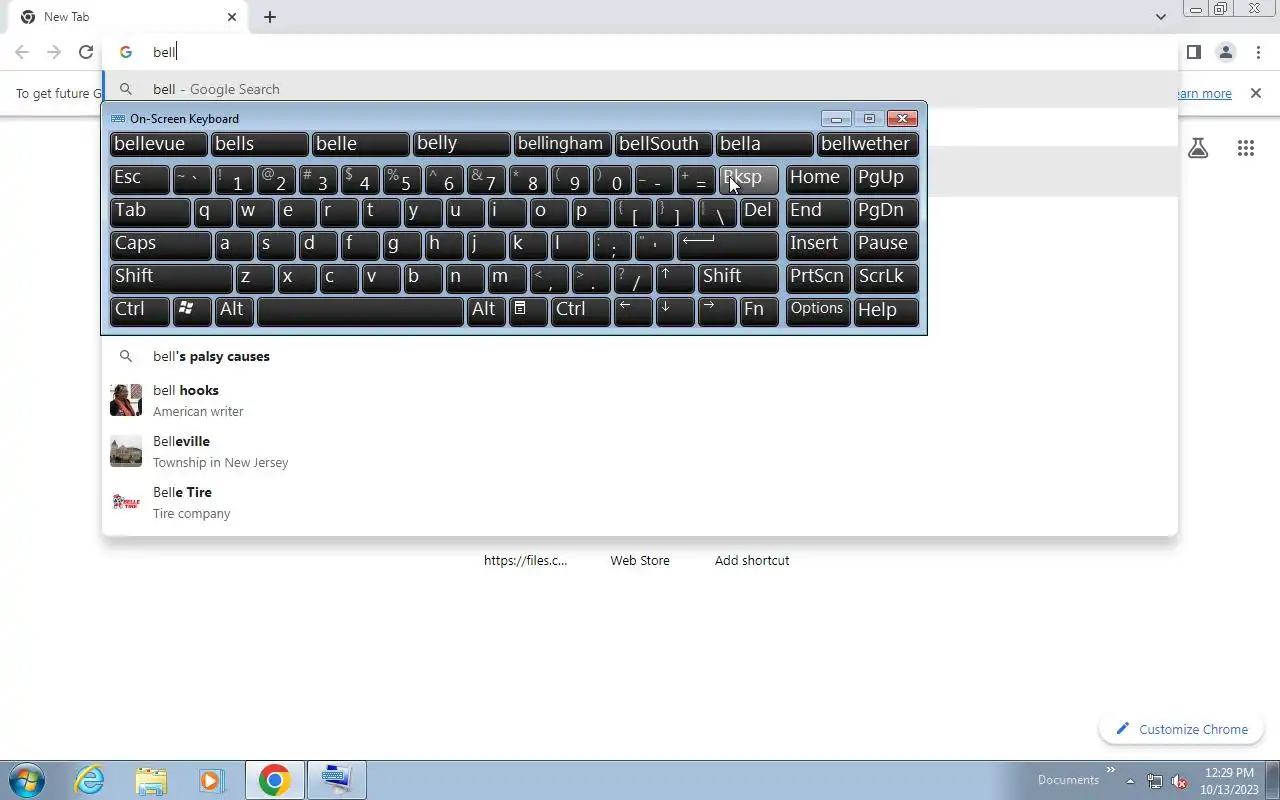Click the Chrome back arrow
This screenshot has width=1280, height=800.
click(22, 52)
